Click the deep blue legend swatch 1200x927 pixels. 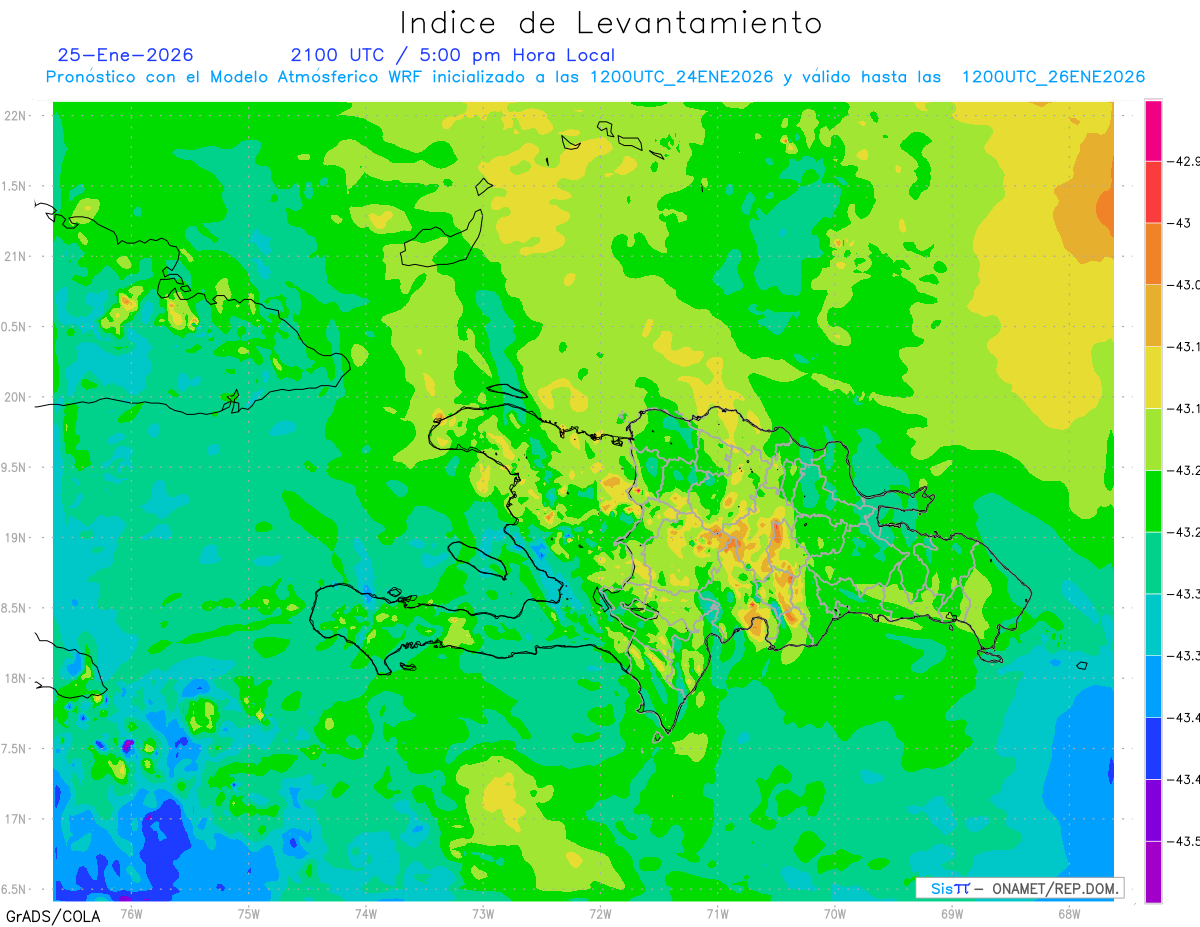coord(1153,748)
